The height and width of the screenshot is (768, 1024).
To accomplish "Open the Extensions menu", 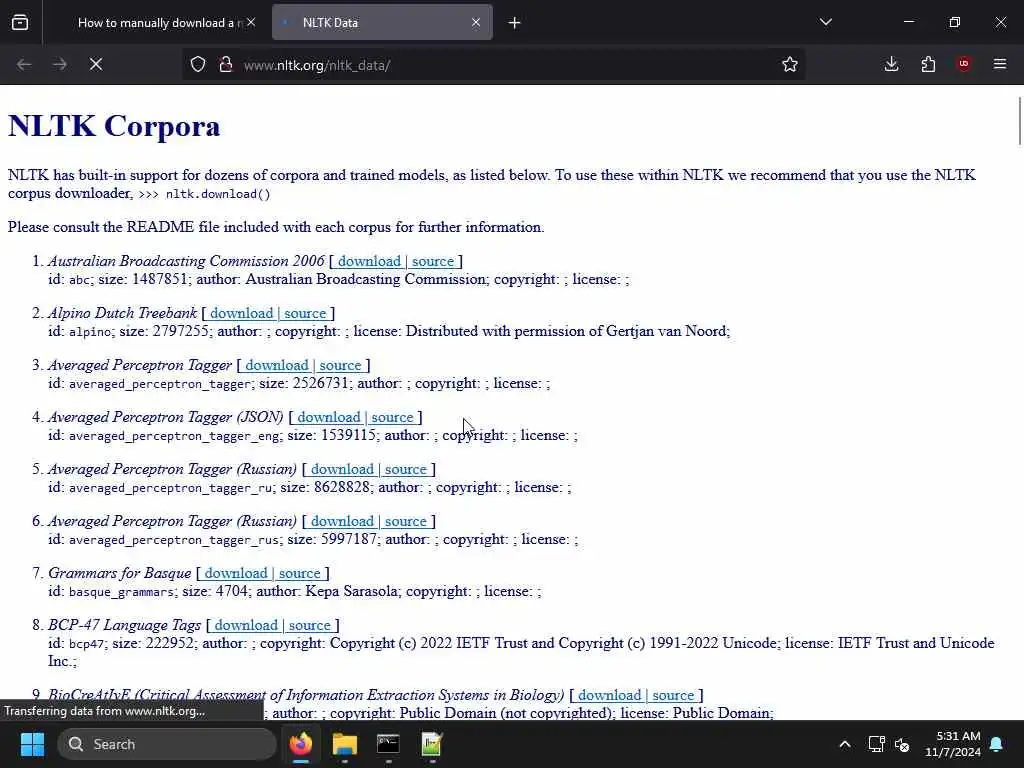I will click(x=928, y=64).
